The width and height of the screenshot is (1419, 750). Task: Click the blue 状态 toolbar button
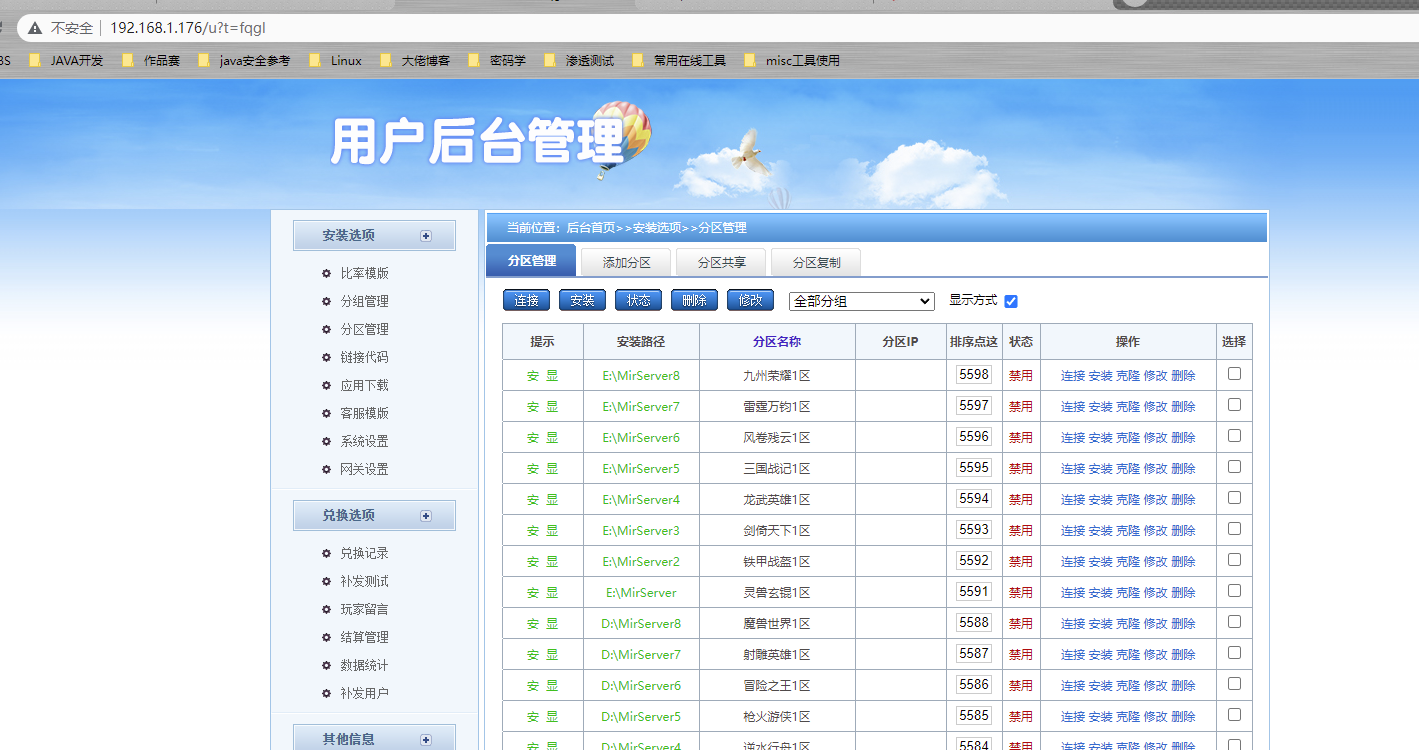(638, 300)
